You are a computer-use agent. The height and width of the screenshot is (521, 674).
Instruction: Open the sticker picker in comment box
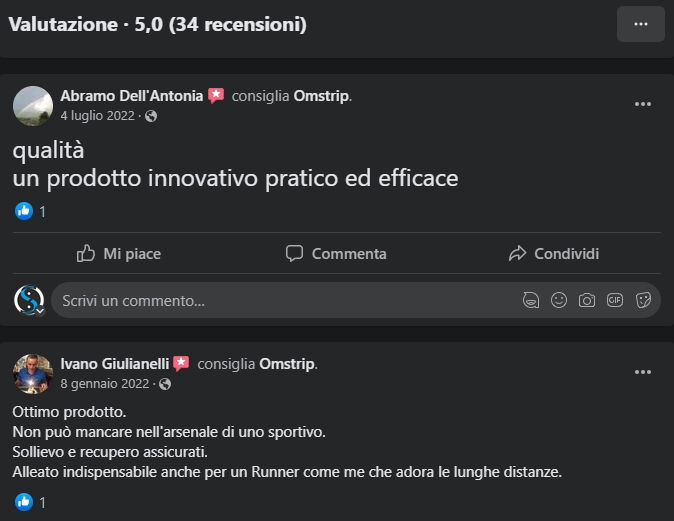643,300
